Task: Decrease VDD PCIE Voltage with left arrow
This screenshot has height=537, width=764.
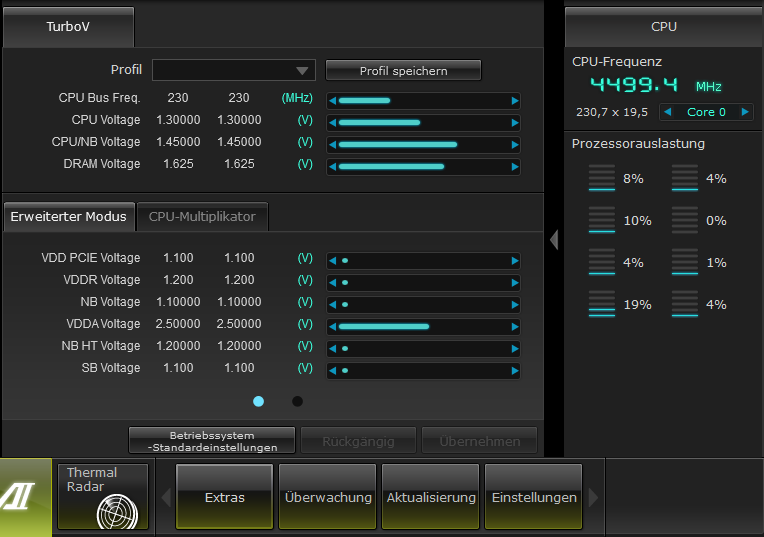Action: [x=332, y=261]
